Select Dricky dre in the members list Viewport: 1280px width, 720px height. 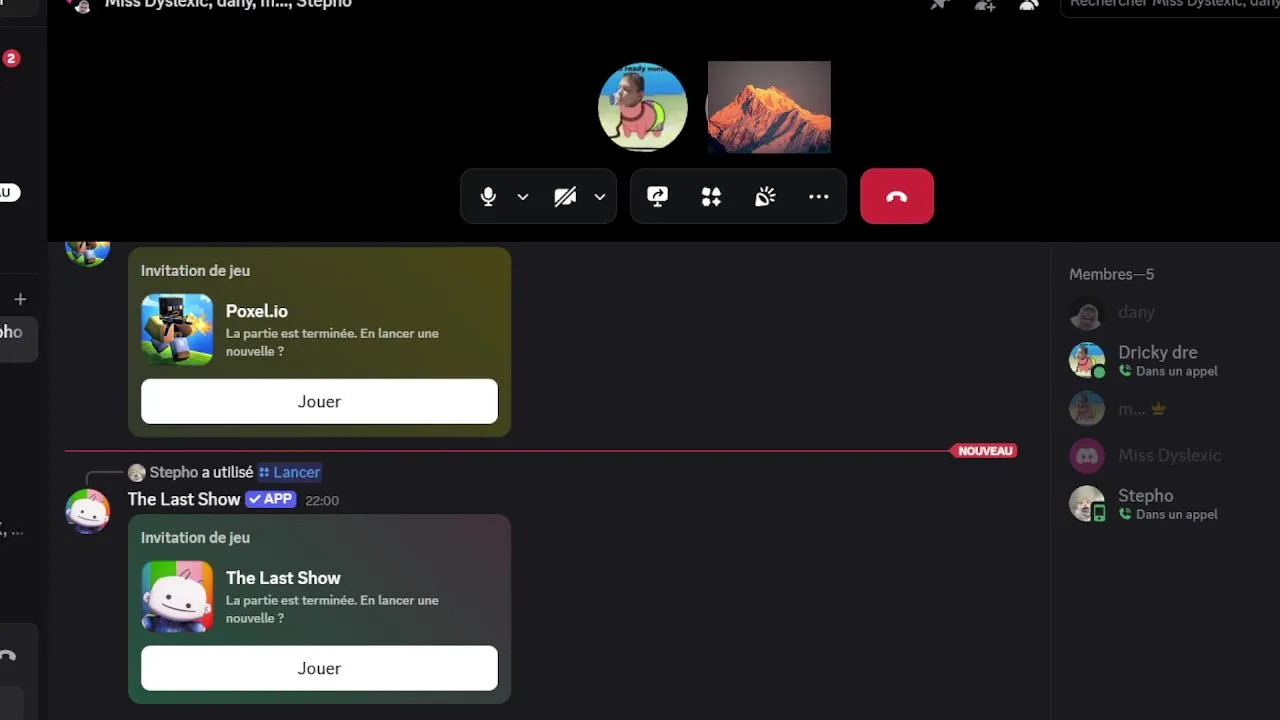coord(1160,360)
